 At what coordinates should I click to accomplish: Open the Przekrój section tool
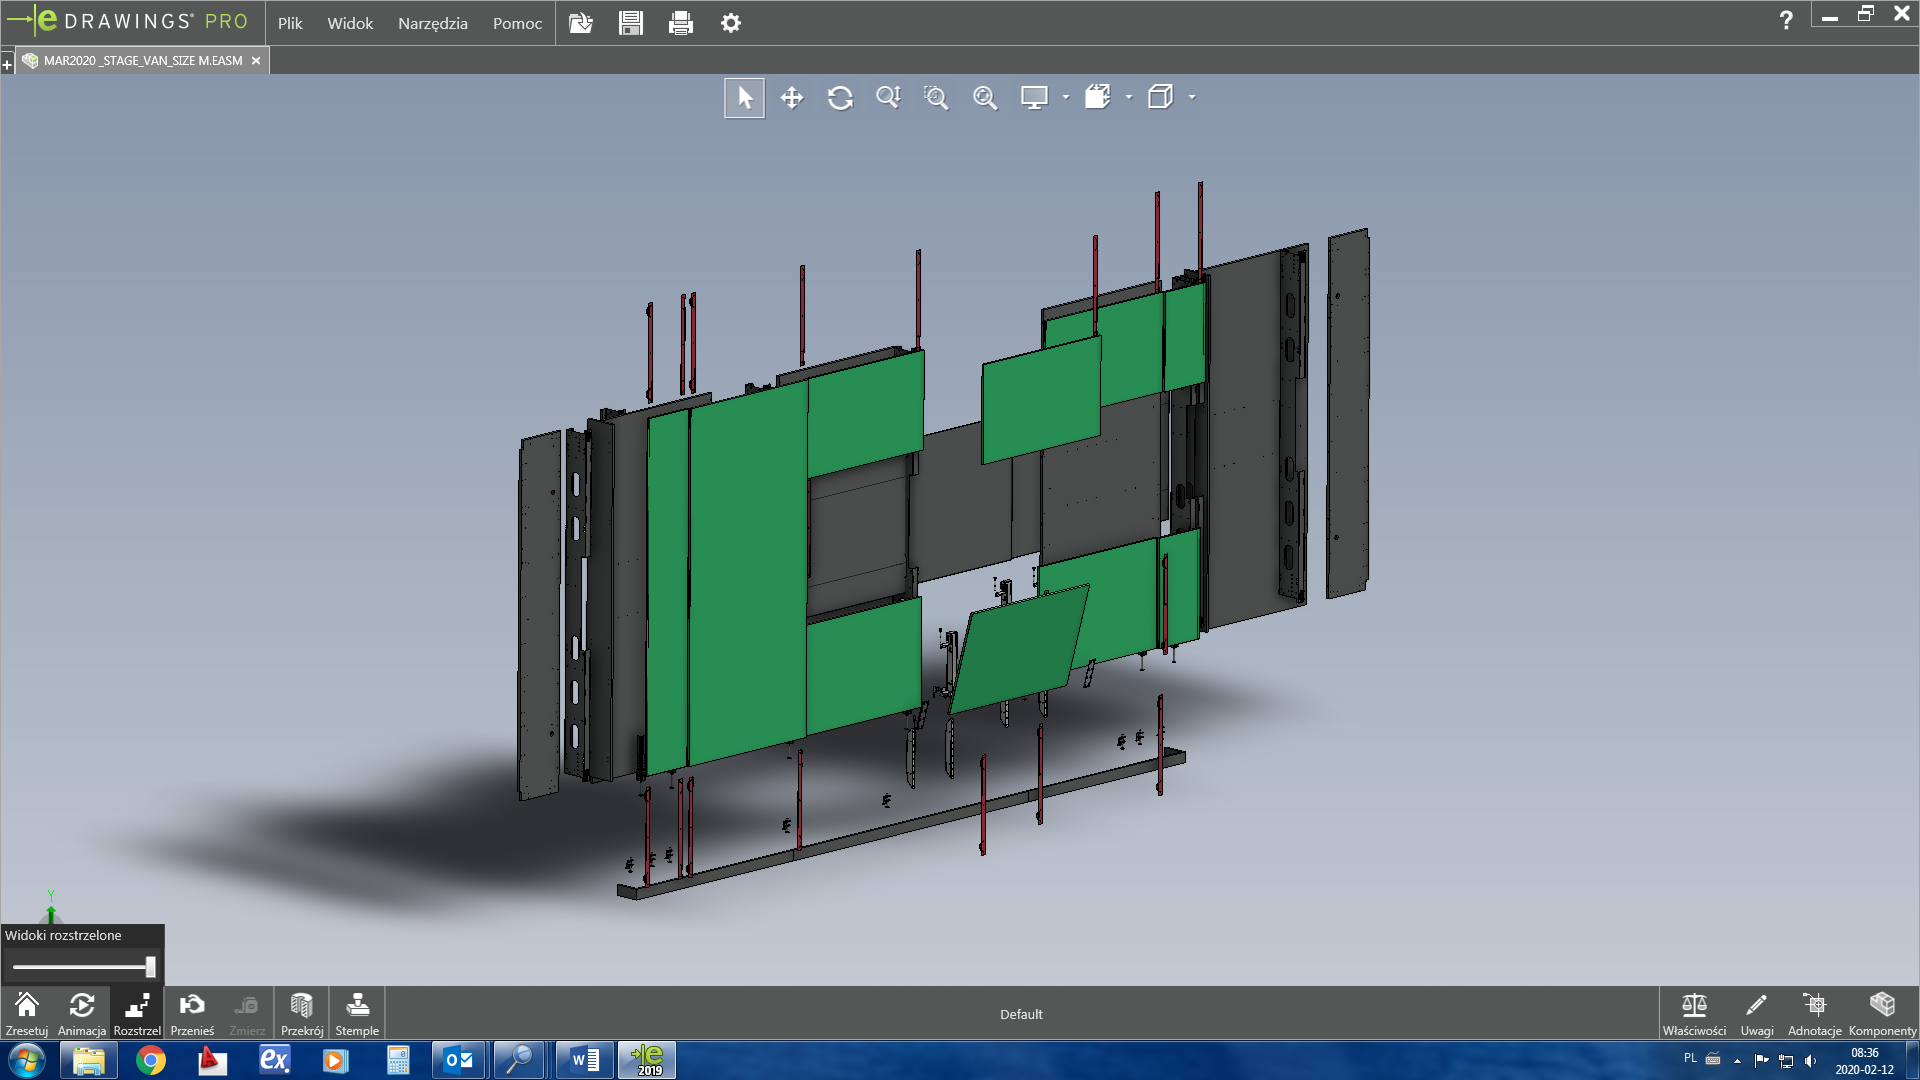coord(301,1012)
